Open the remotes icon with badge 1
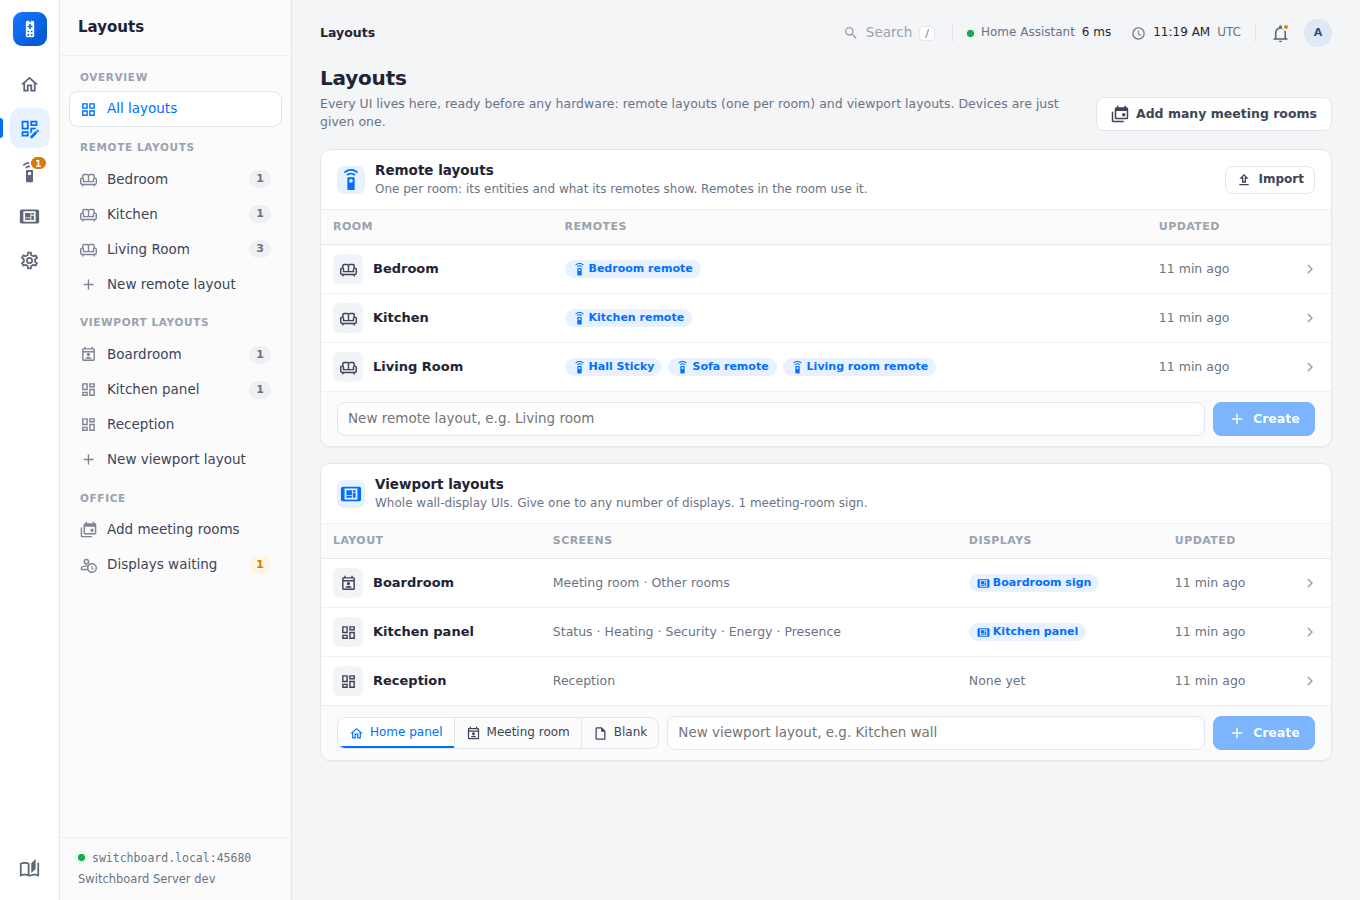 (x=30, y=173)
